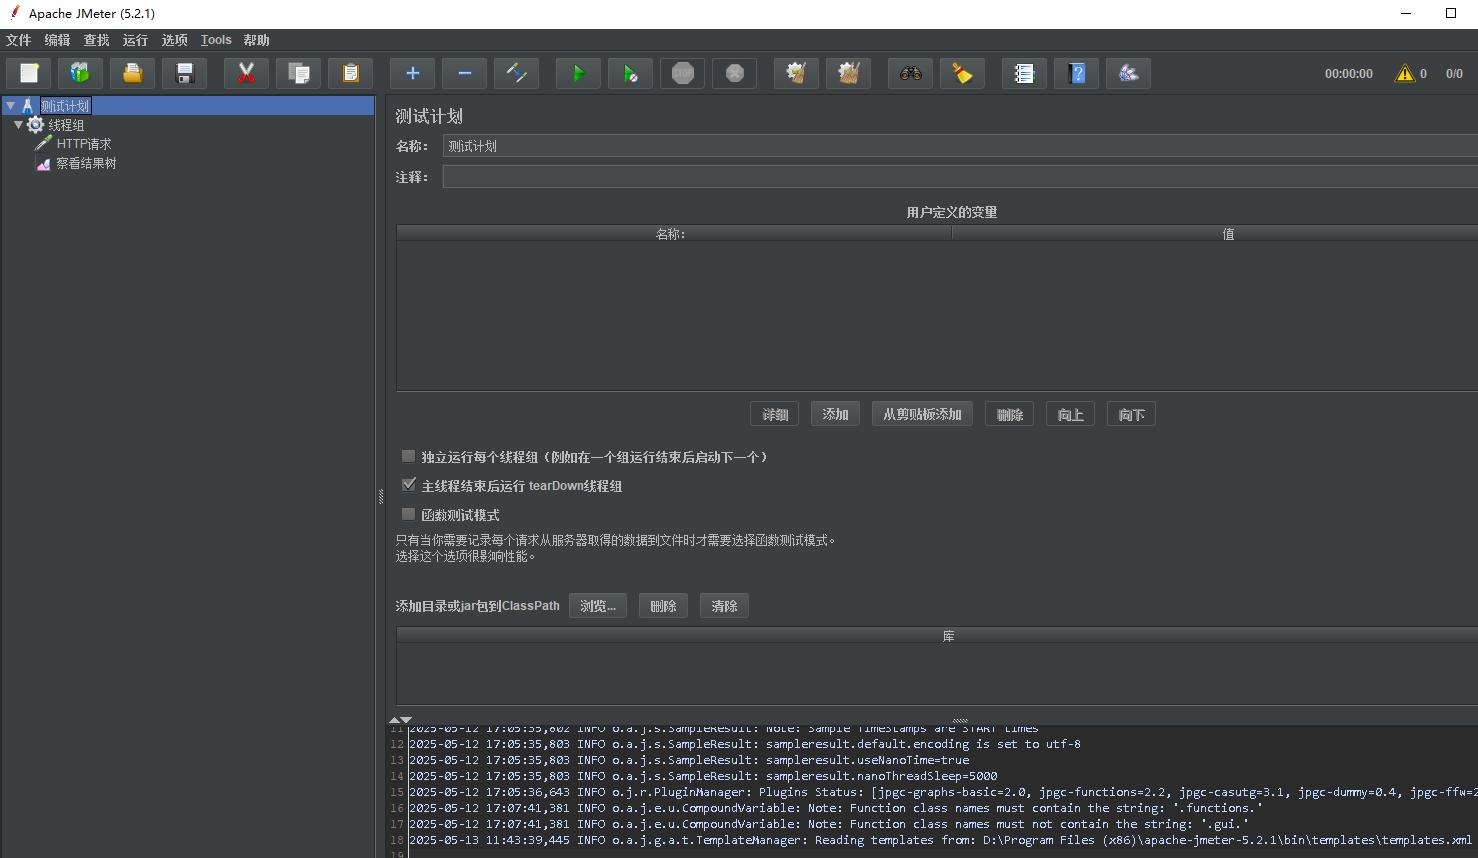Viewport: 1478px width, 858px height.
Task: Open the 编辑 menu
Action: (58, 40)
